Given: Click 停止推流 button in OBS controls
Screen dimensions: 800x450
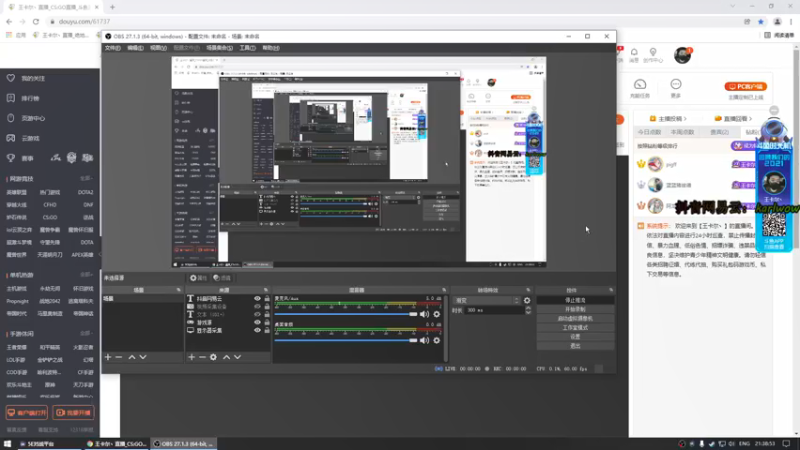Looking at the screenshot, I should [x=575, y=301].
